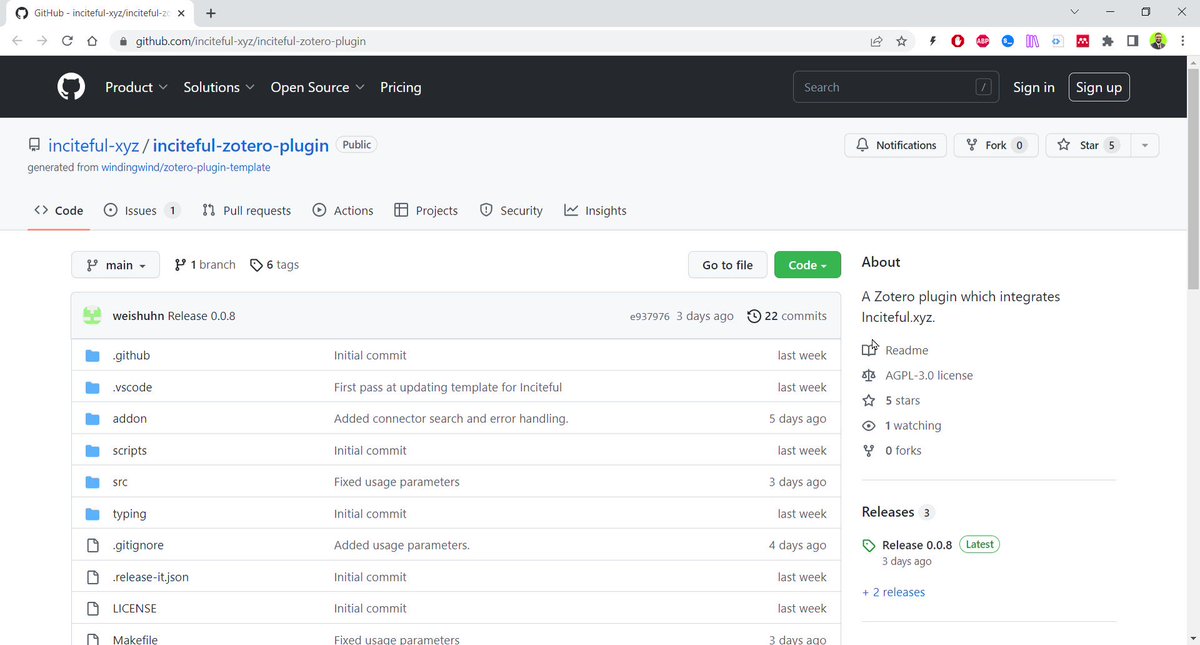
Task: Expand the Product menu
Action: click(x=136, y=87)
